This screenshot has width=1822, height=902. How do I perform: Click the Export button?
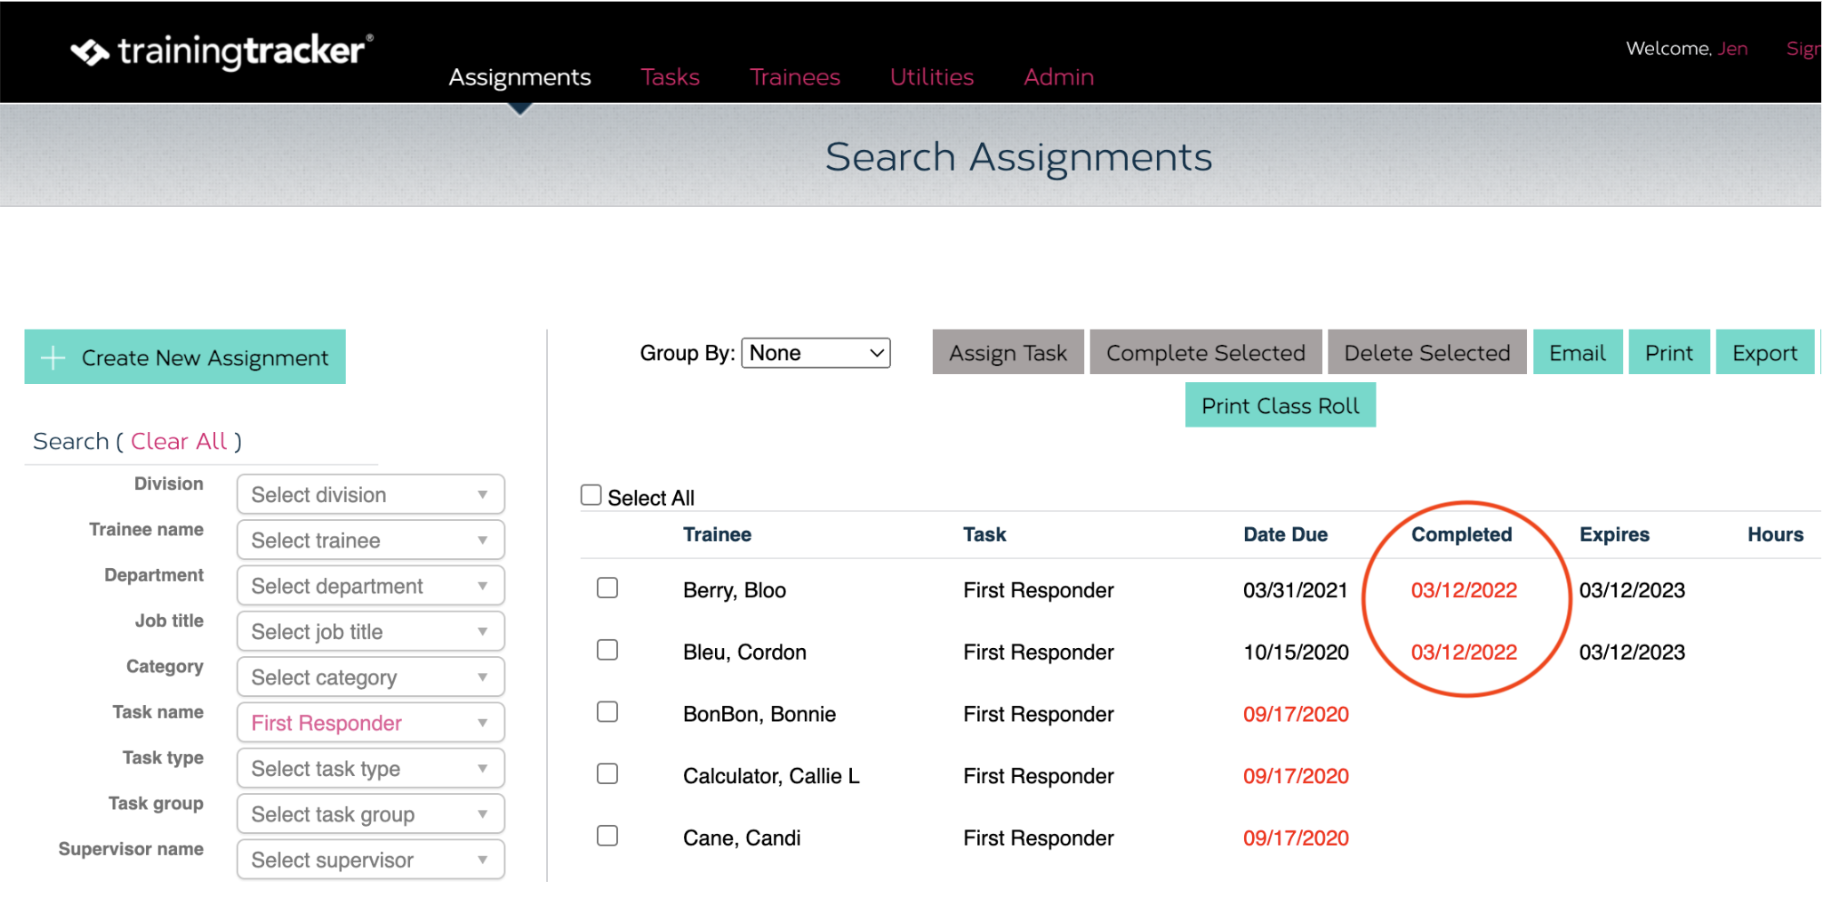1765,352
